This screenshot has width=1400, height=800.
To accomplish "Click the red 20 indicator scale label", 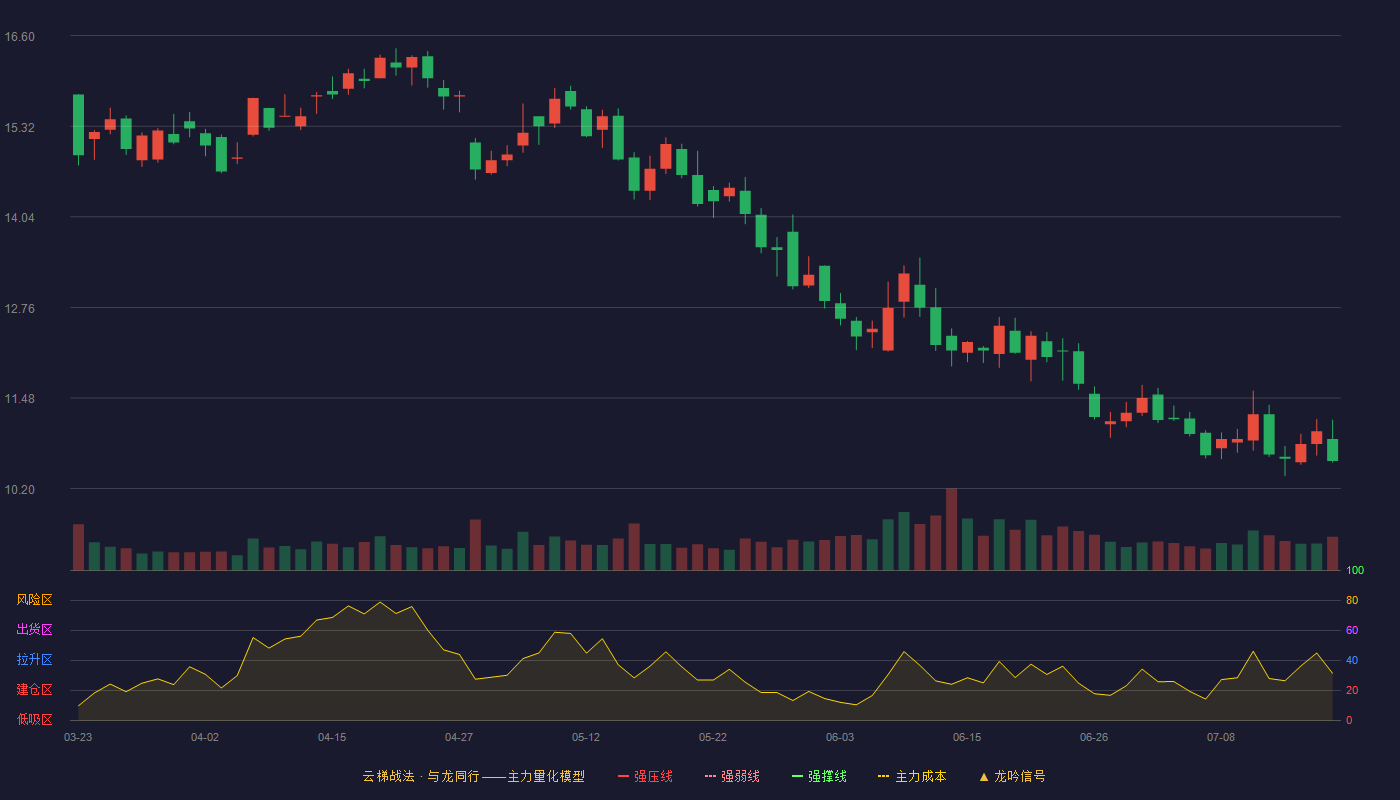I will point(1352,690).
